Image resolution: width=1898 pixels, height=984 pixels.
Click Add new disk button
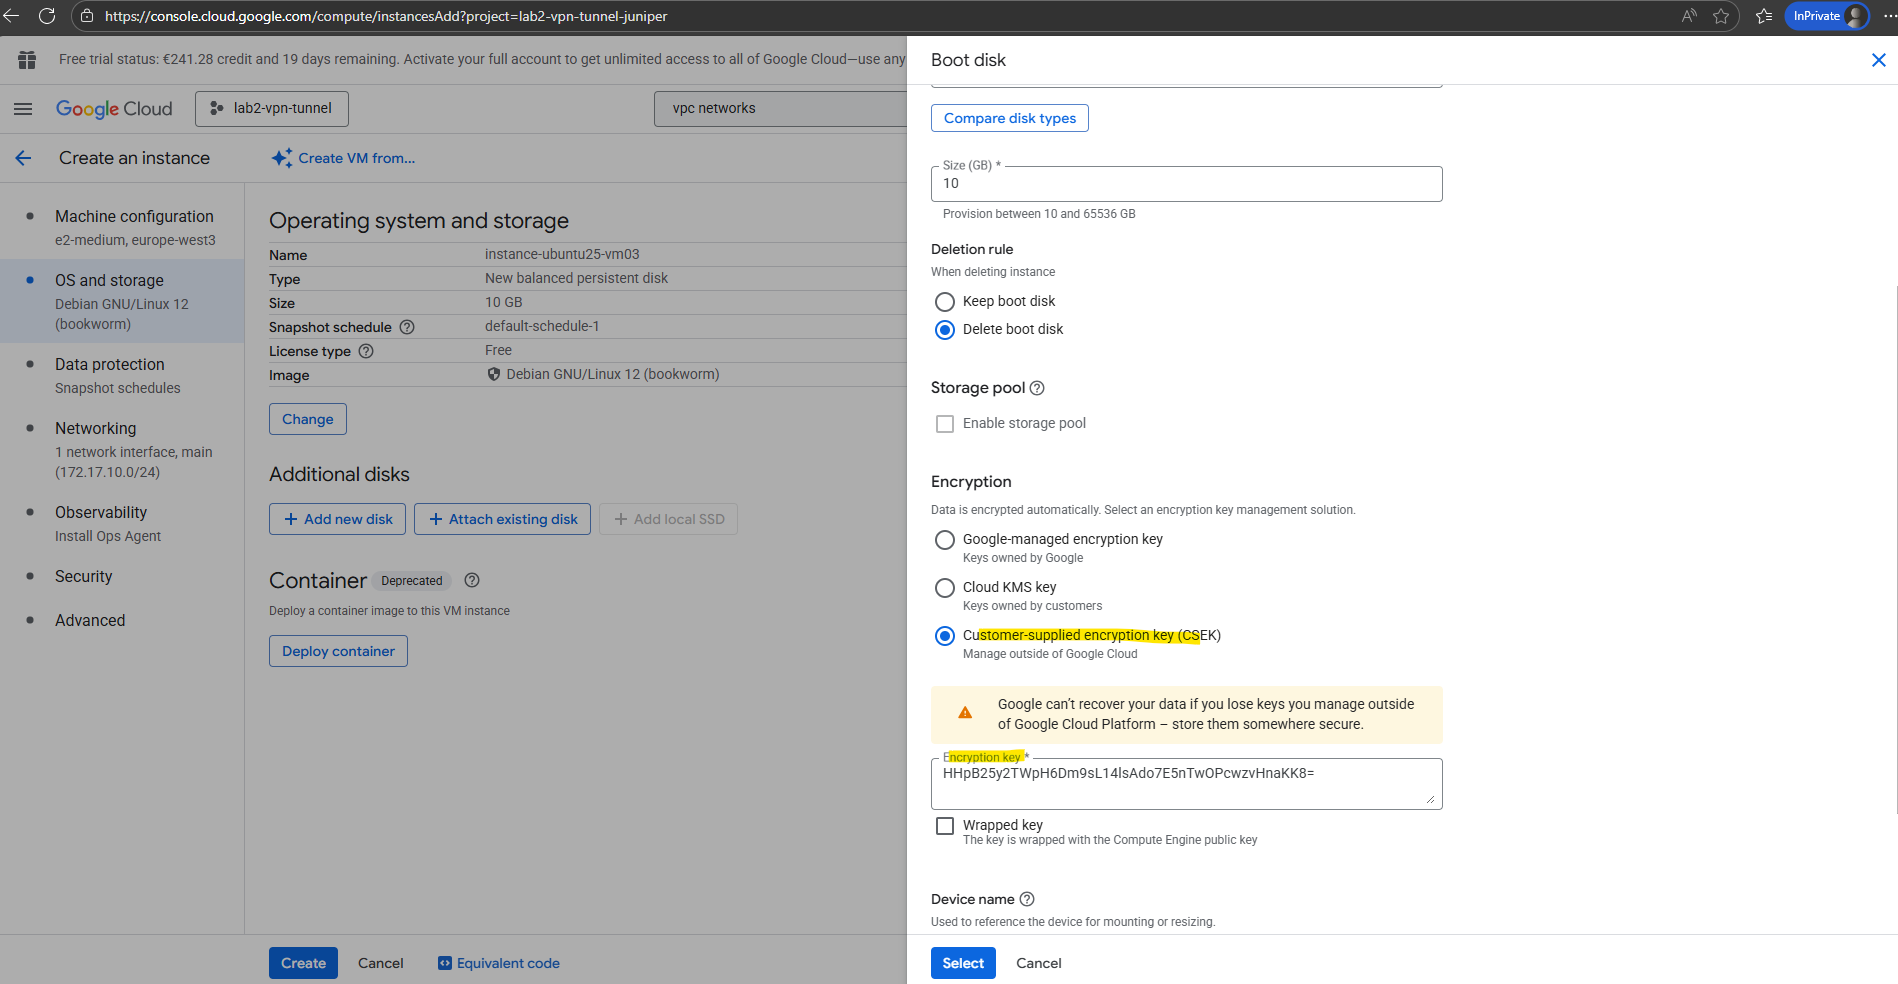pos(338,519)
